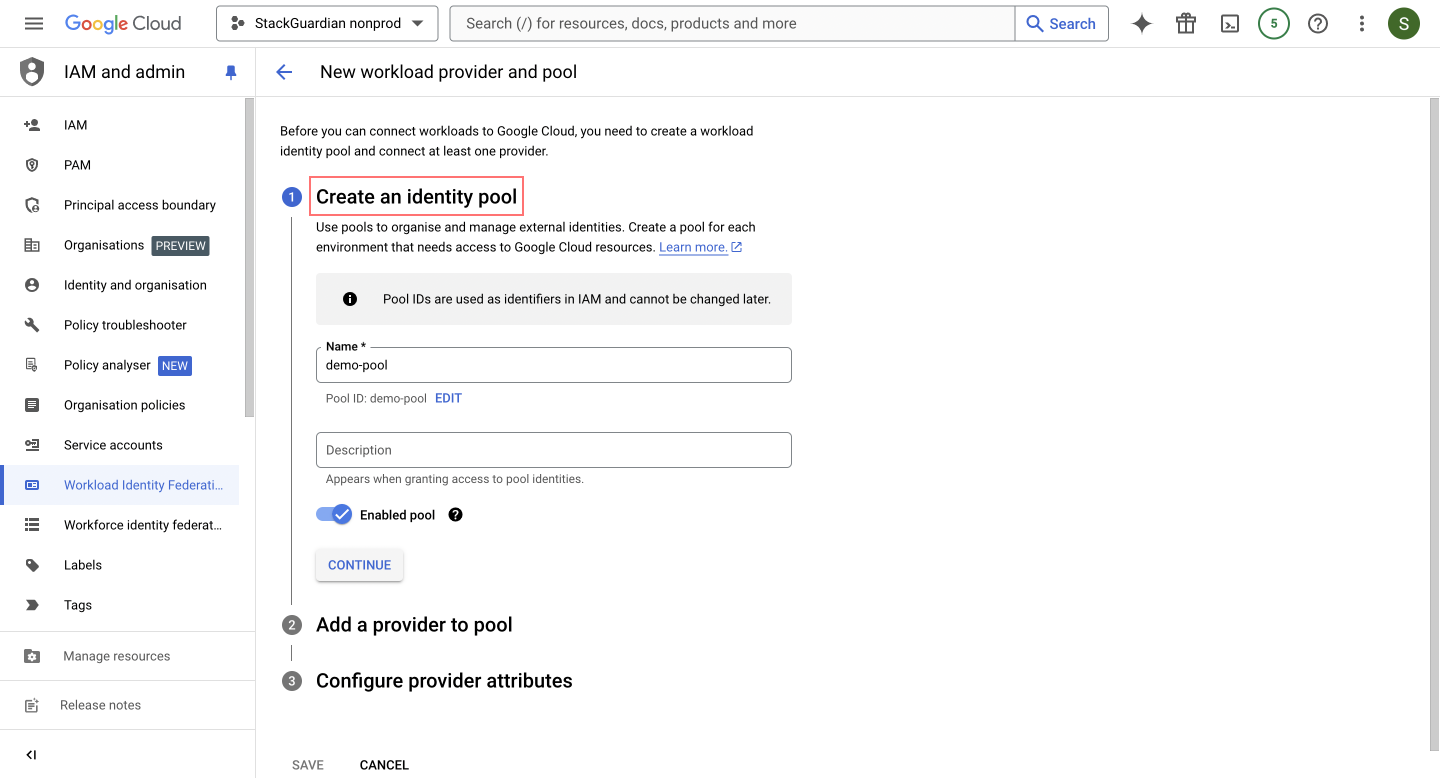Click the pool Name input field
The width and height of the screenshot is (1440, 778).
[x=553, y=366]
